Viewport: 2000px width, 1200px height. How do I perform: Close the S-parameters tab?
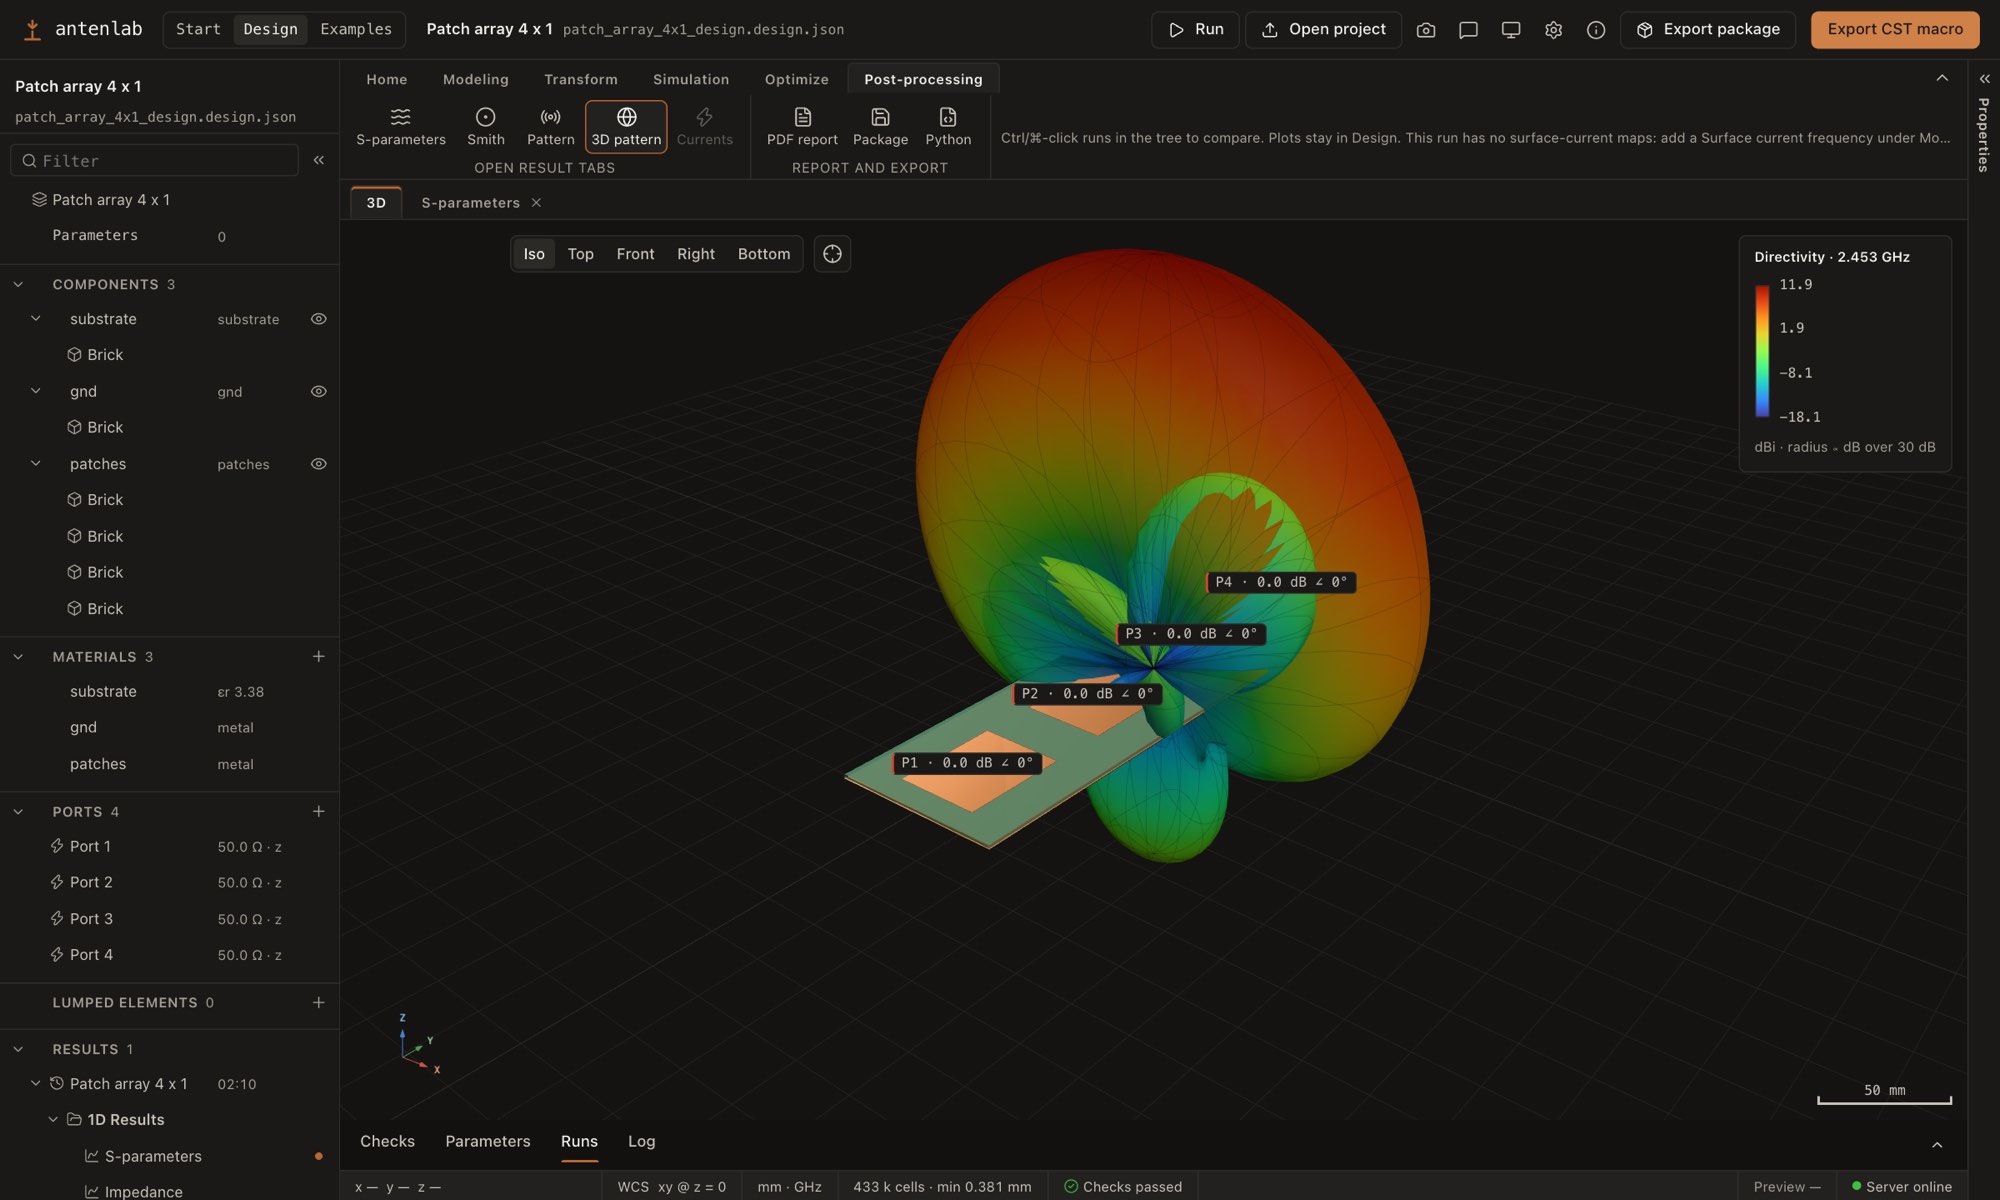(x=537, y=203)
